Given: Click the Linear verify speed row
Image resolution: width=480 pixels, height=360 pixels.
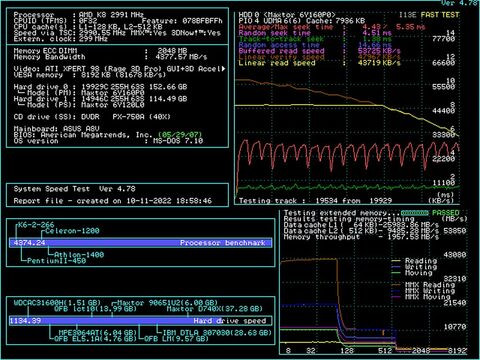Looking at the screenshot, I should coord(320,57).
